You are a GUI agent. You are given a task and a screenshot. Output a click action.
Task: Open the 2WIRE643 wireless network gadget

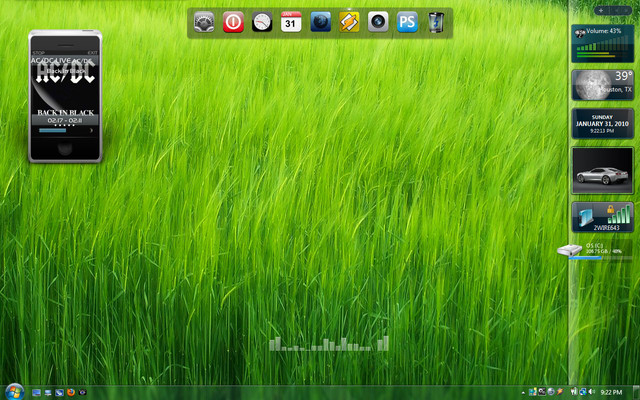point(602,217)
